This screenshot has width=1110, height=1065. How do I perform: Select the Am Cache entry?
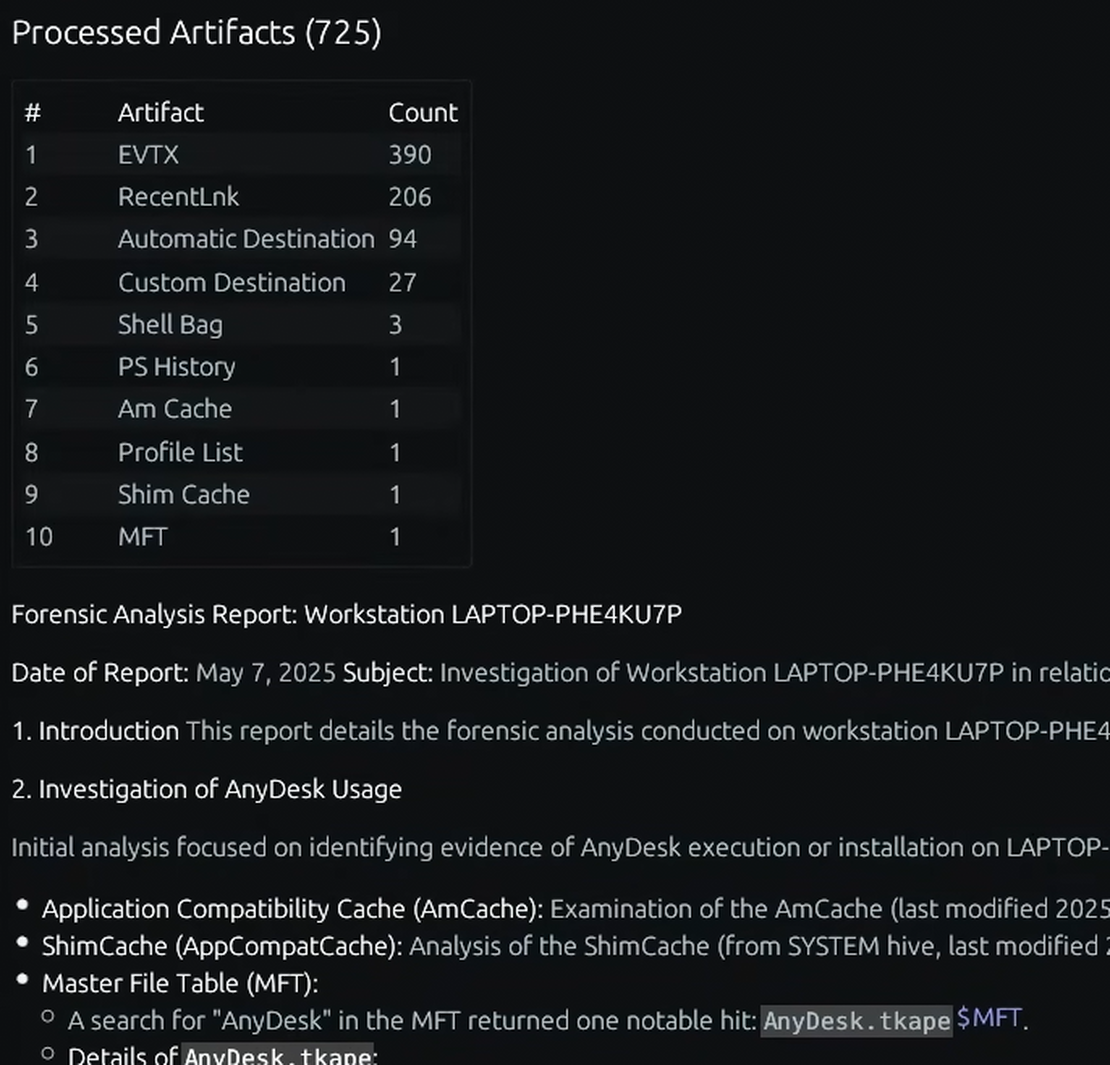[241, 409]
